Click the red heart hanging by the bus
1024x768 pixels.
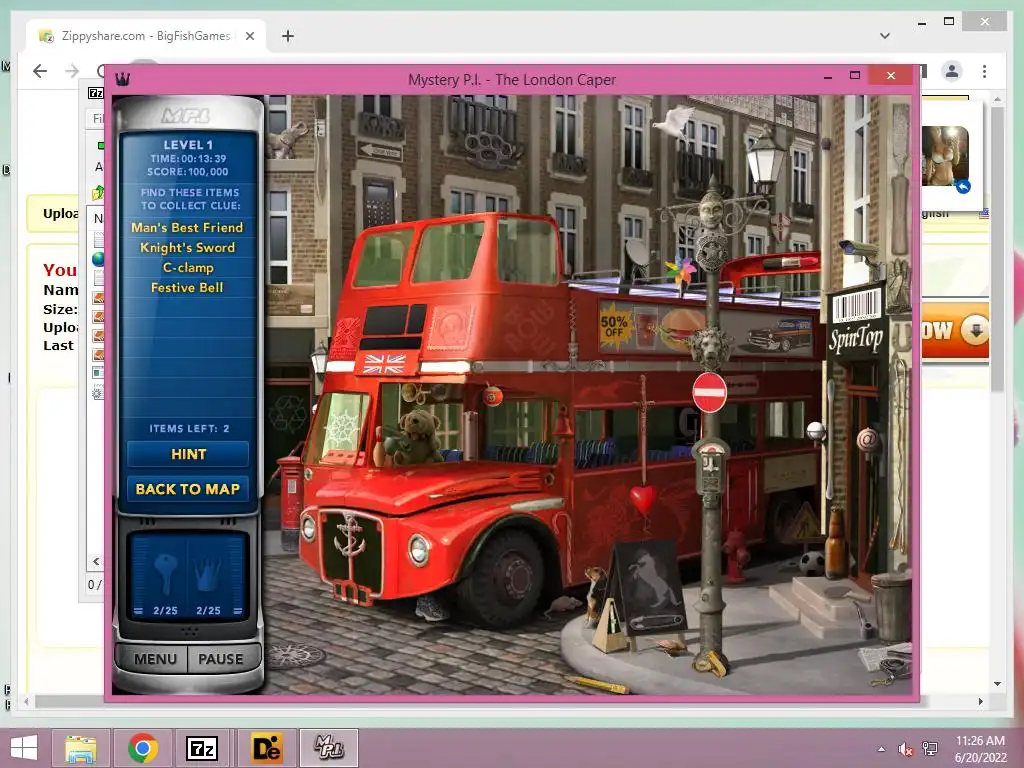[x=643, y=499]
